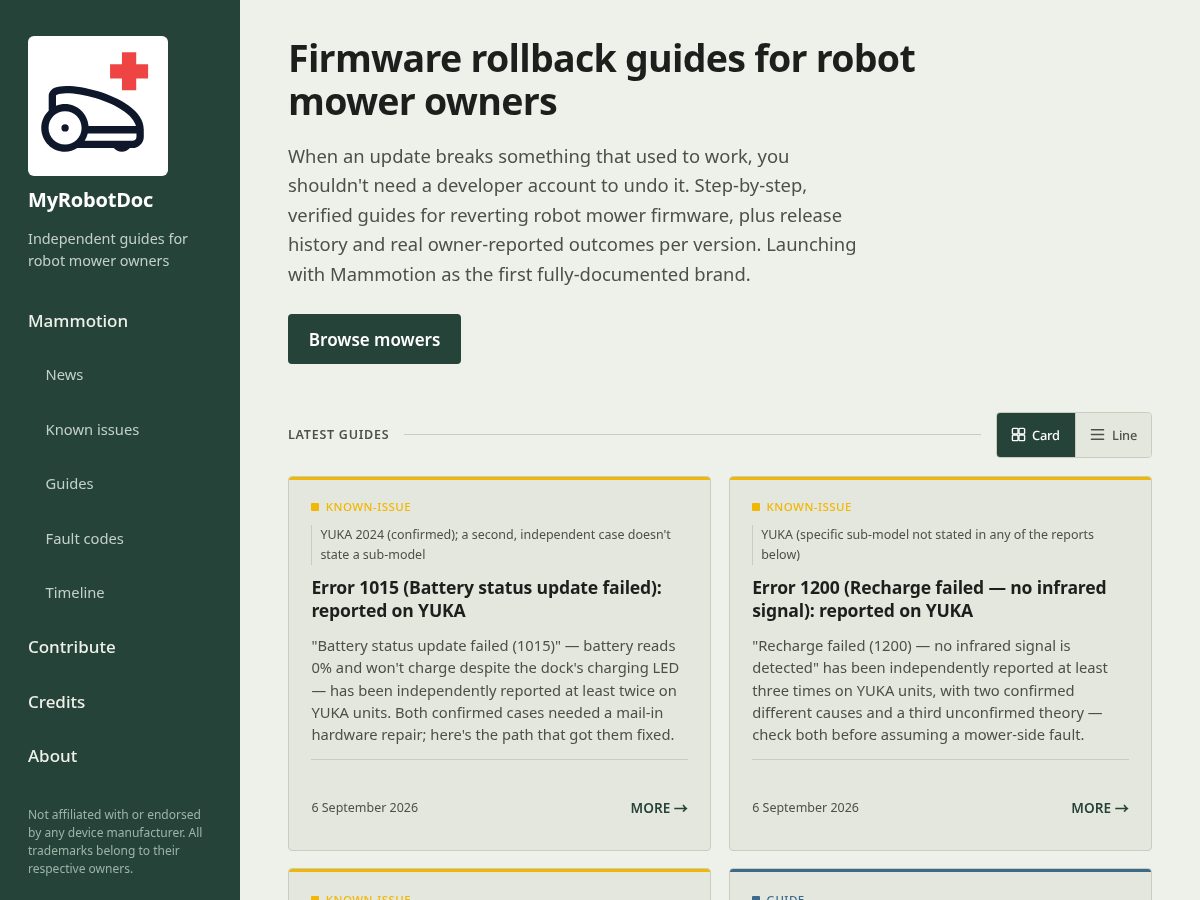Click the KNOWN-ISSUE tag on Error 1200 card
The width and height of the screenshot is (1200, 900).
[x=802, y=507]
